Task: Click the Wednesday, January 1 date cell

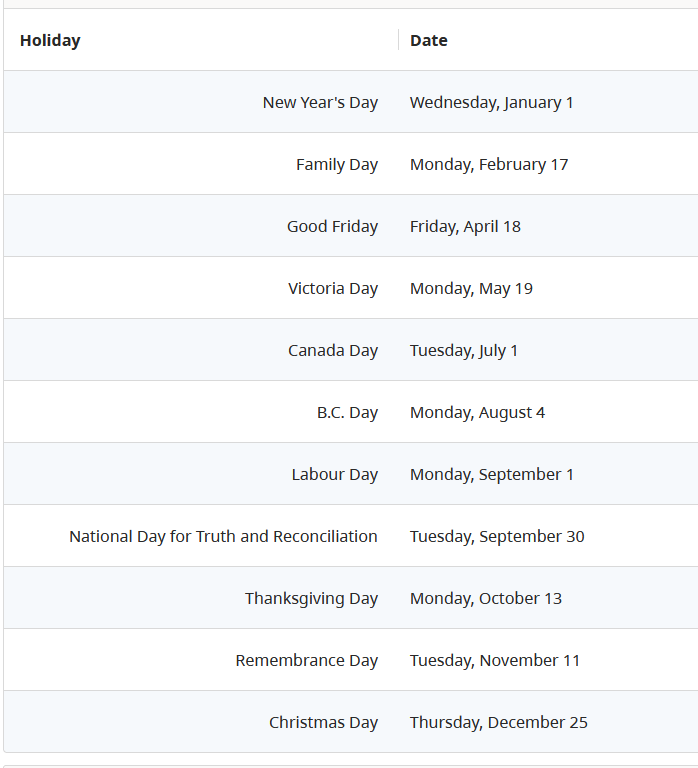Action: 491,102
